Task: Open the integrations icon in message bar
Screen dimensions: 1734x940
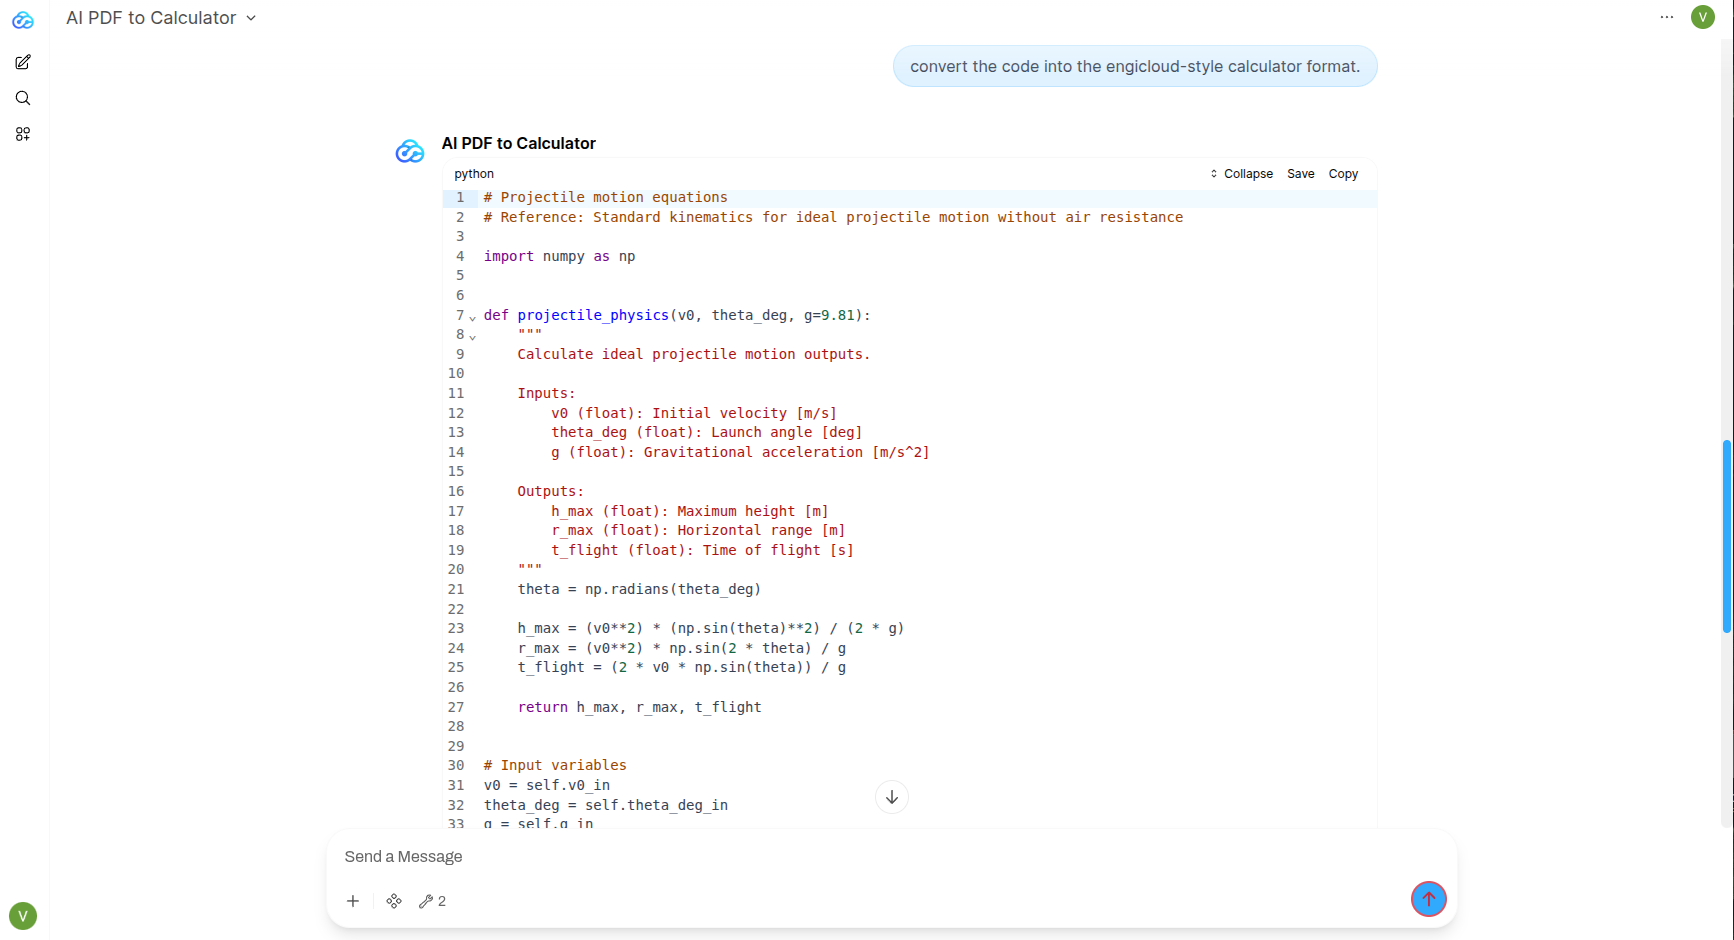Action: click(394, 901)
